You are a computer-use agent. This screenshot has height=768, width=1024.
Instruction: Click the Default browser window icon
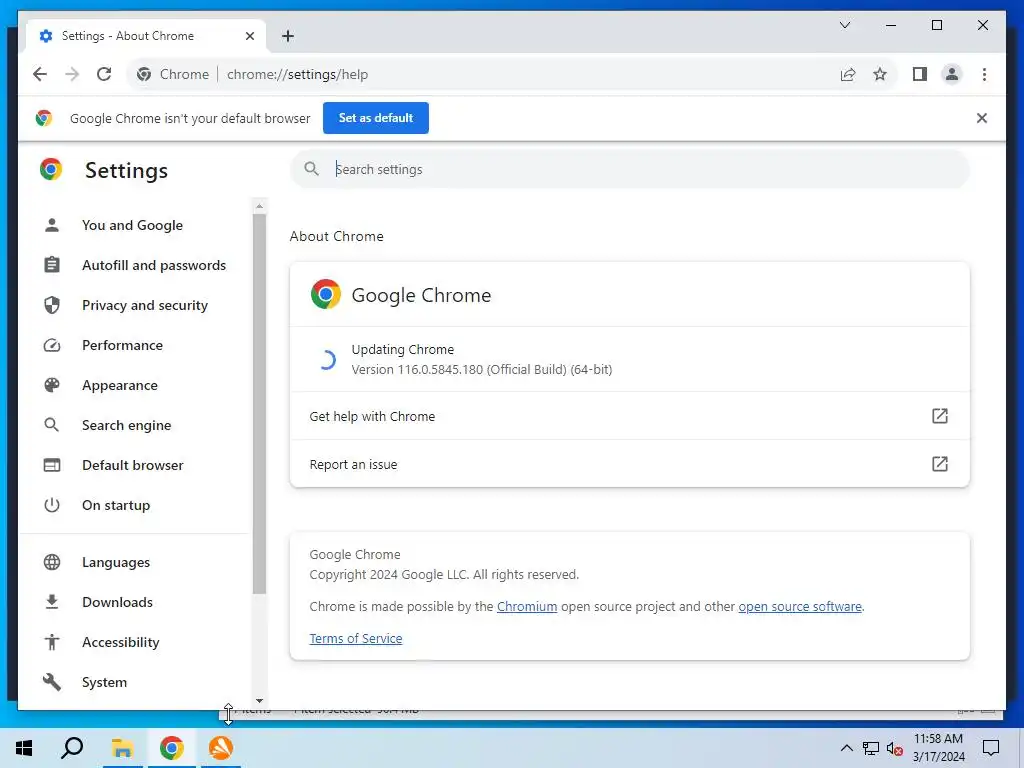click(52, 465)
